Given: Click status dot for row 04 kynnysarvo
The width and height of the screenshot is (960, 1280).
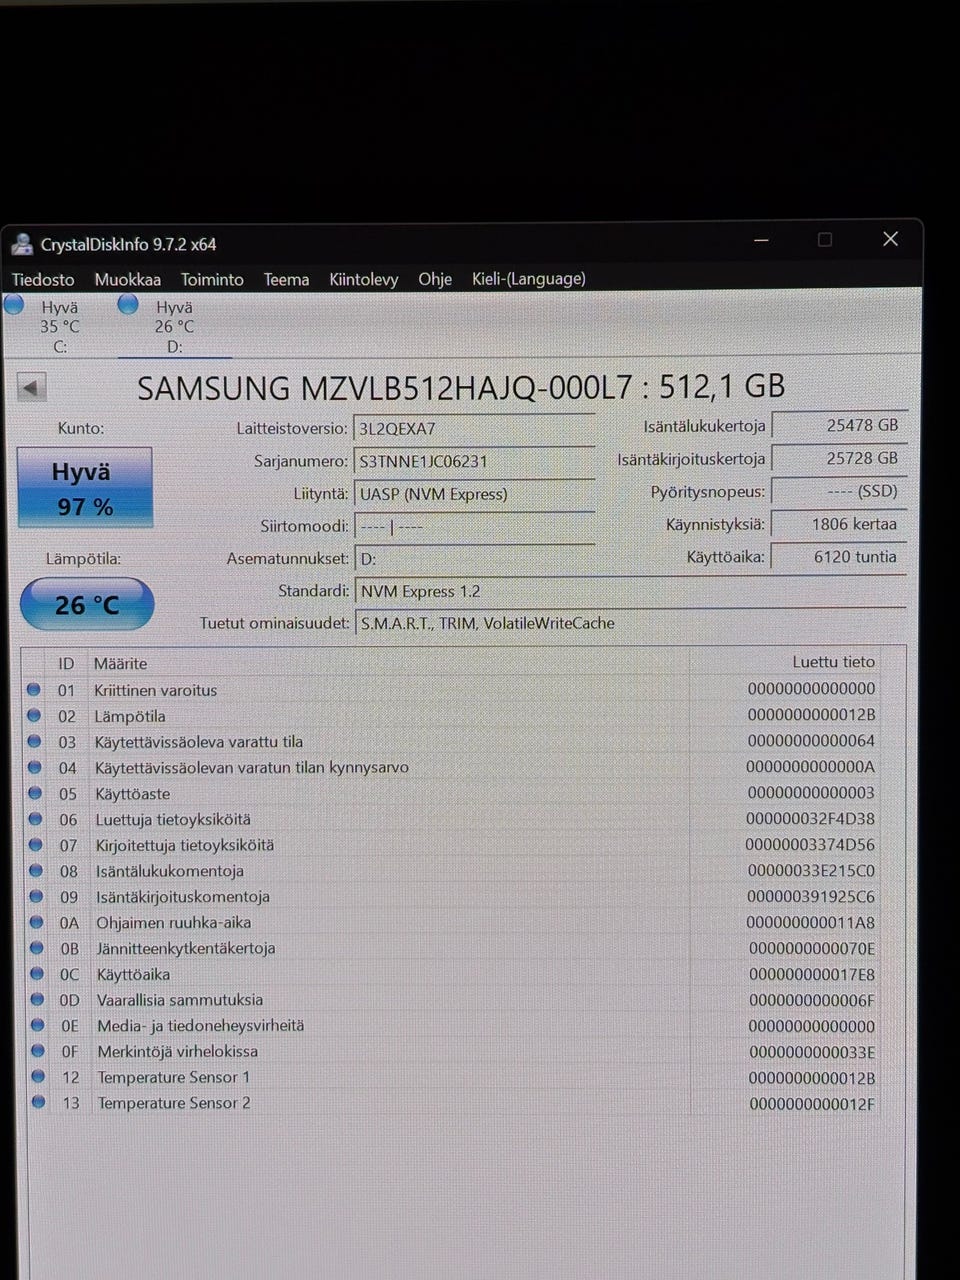Looking at the screenshot, I should 35,767.
